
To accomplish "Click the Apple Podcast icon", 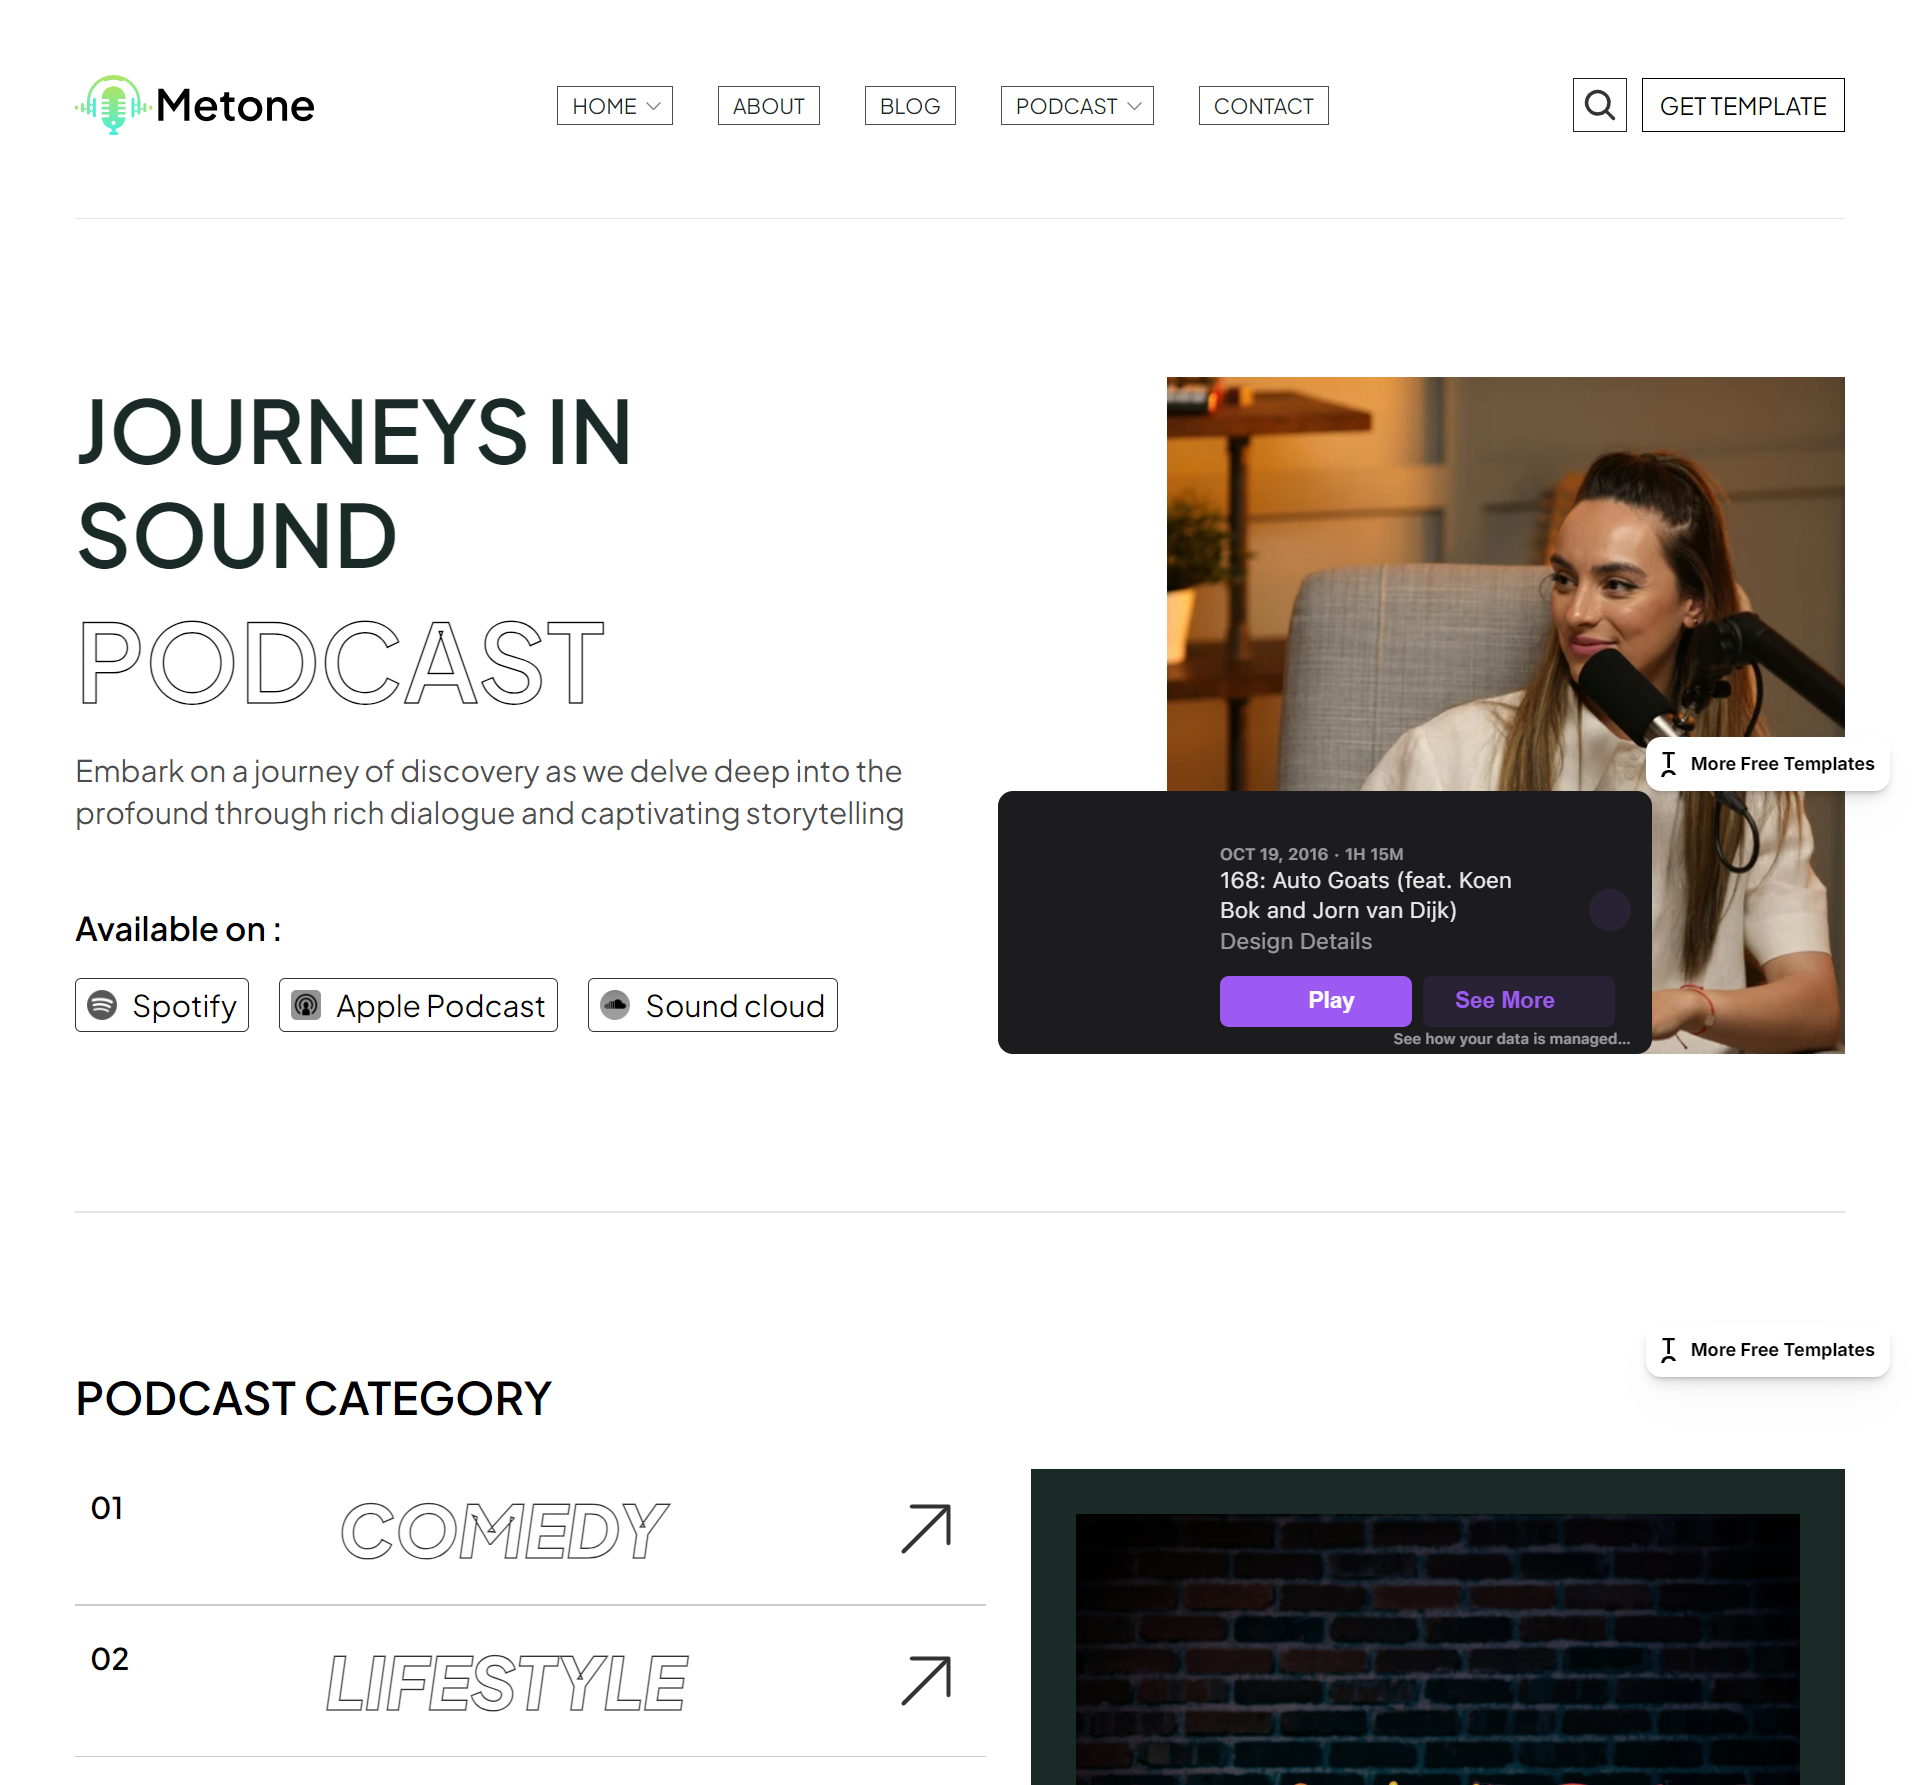I will (x=306, y=1005).
